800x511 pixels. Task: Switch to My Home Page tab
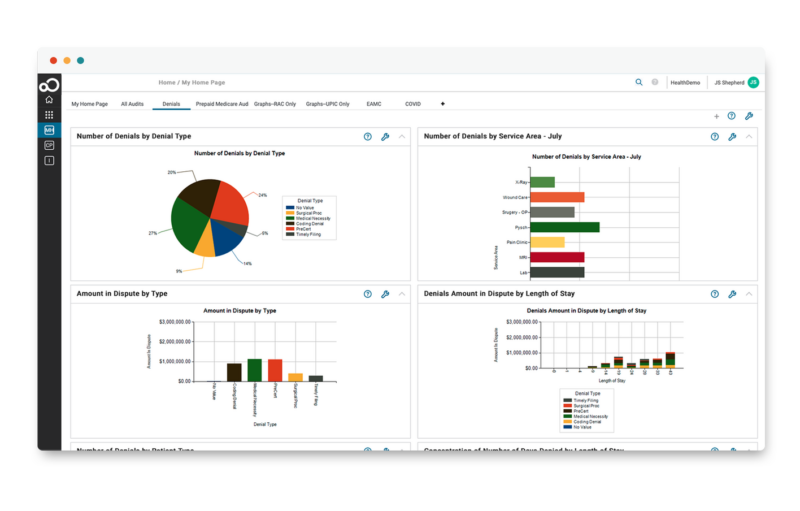89,104
